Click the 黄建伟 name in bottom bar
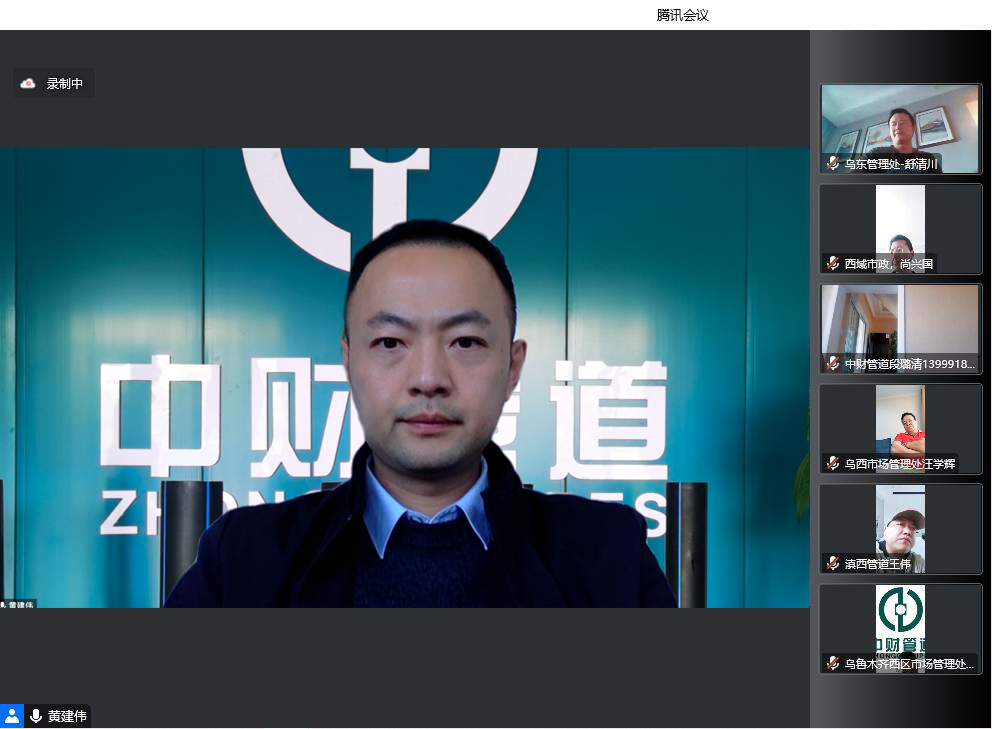This screenshot has height=729, width=992. pos(67,716)
